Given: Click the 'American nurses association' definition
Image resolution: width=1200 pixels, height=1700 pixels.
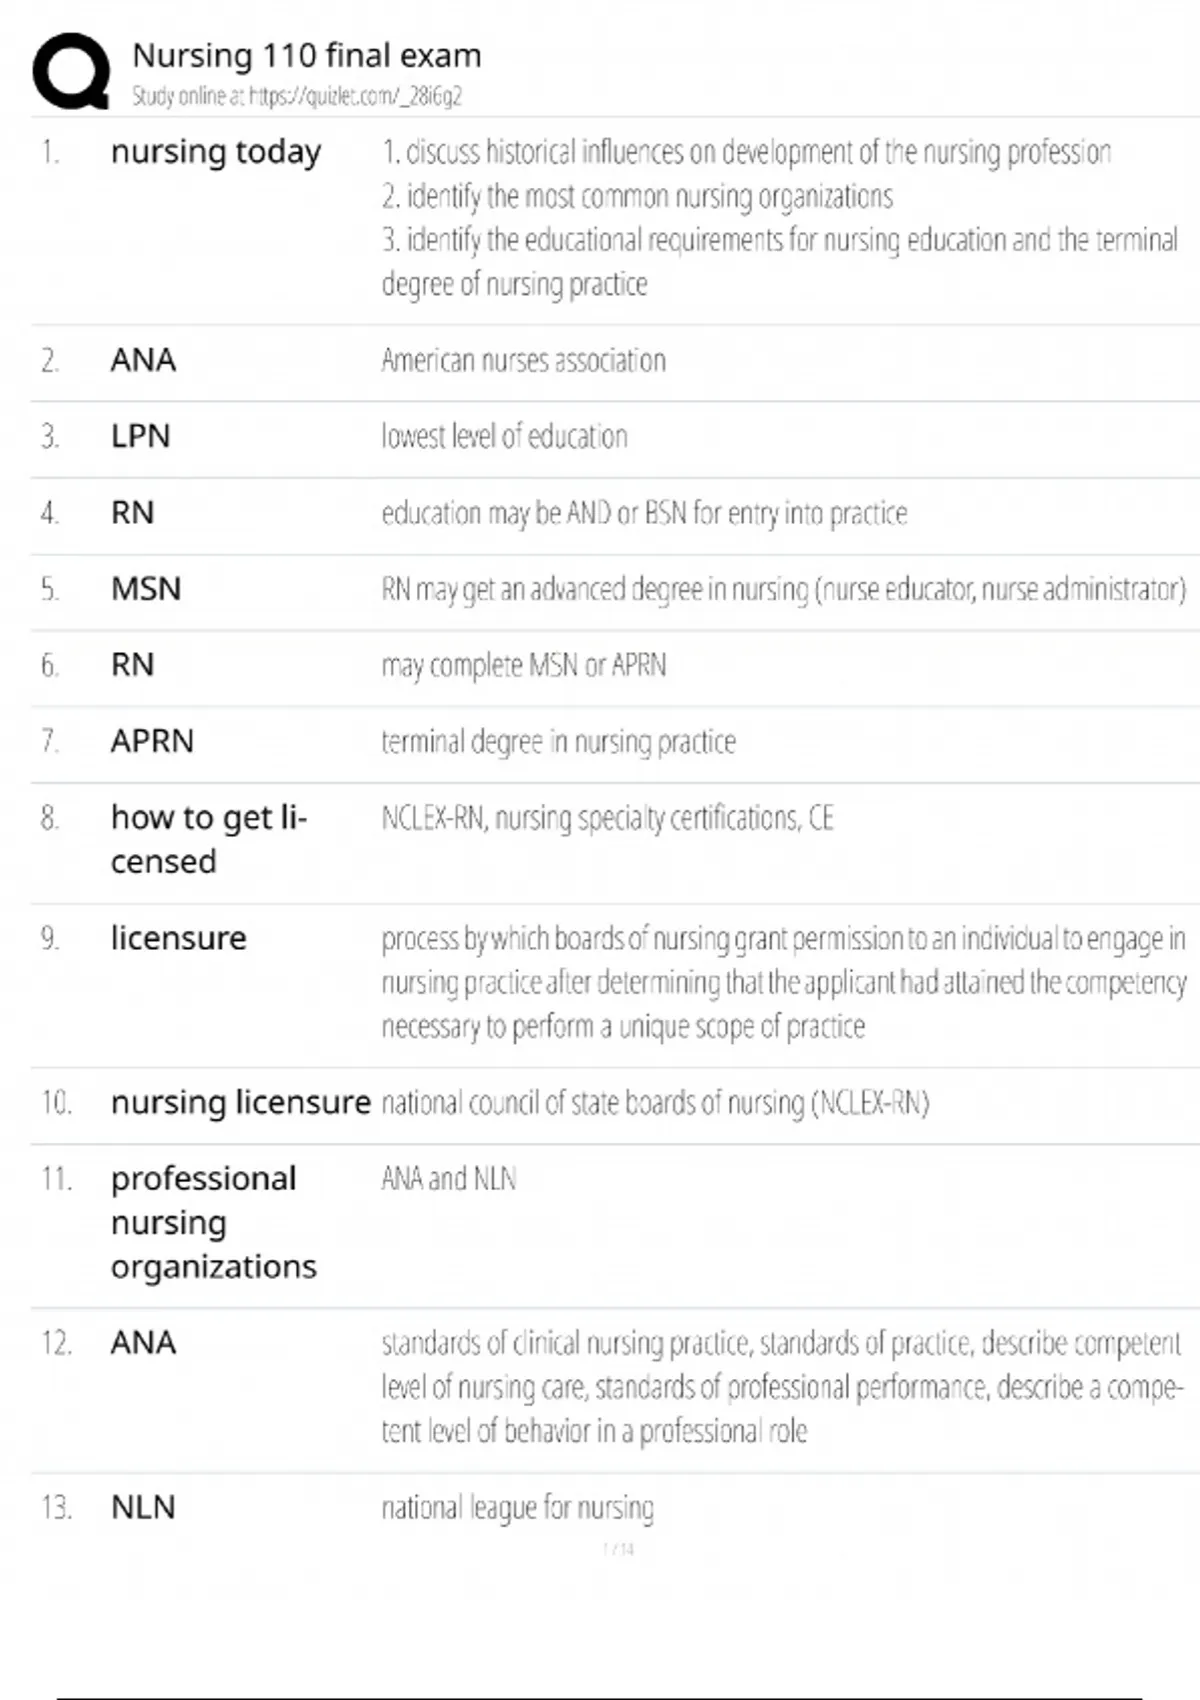Looking at the screenshot, I should tap(523, 360).
